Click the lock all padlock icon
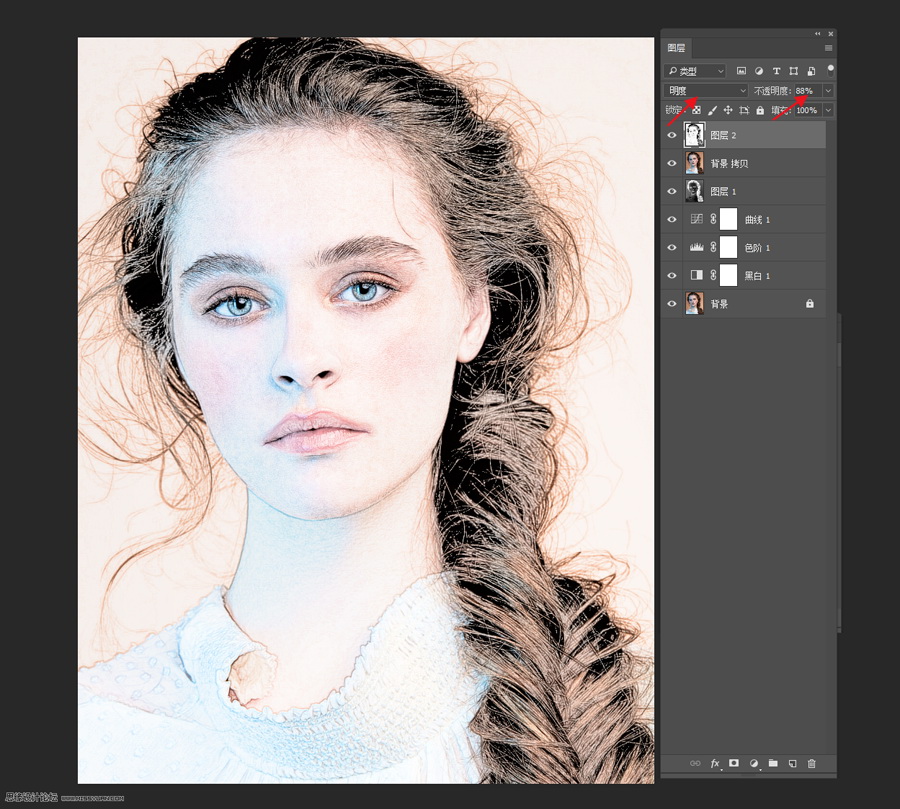 pos(760,110)
